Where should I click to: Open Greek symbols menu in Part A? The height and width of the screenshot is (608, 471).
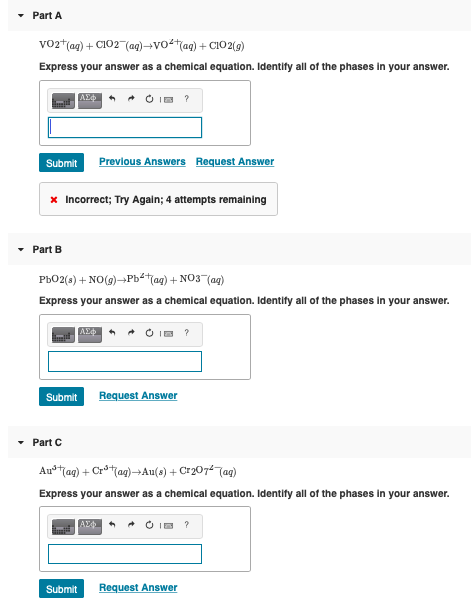(x=90, y=101)
